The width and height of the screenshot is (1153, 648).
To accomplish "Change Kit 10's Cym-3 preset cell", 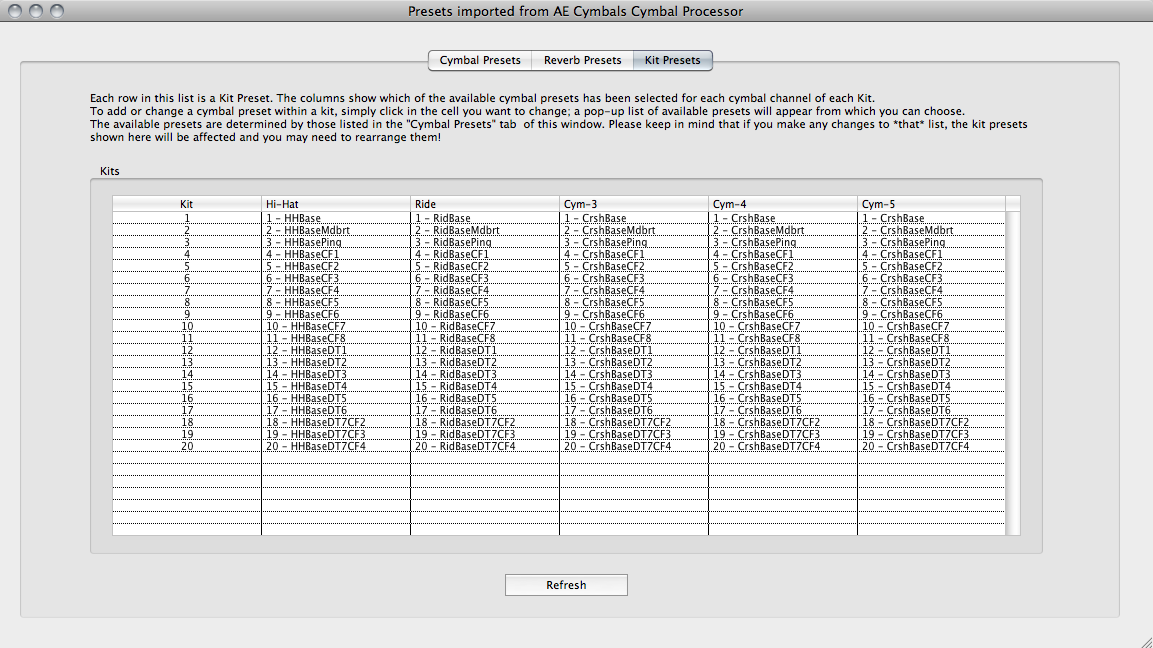I will 633,326.
